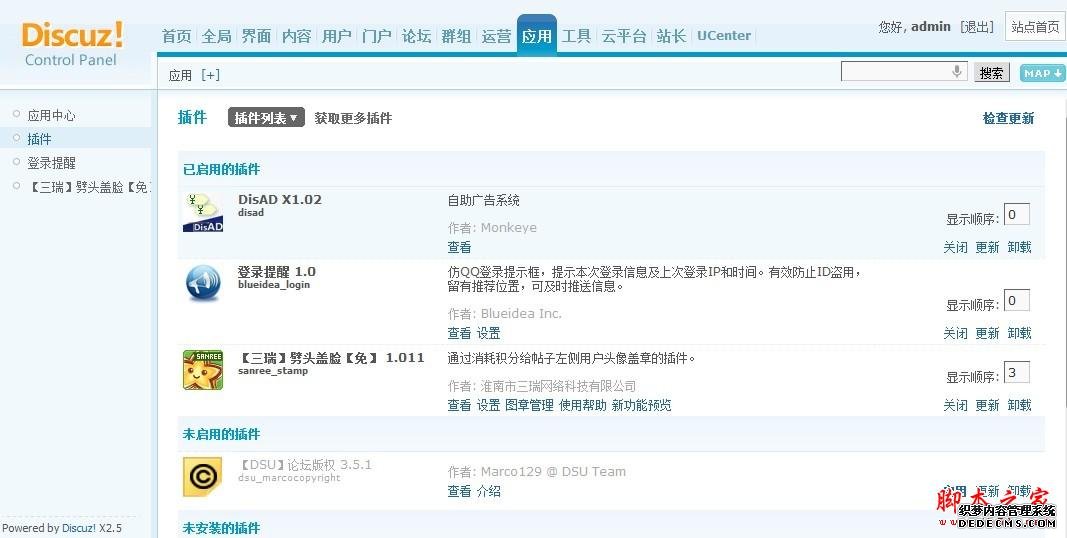This screenshot has width=1067, height=538.
Task: Open the MAP navigation button
Action: [1043, 73]
